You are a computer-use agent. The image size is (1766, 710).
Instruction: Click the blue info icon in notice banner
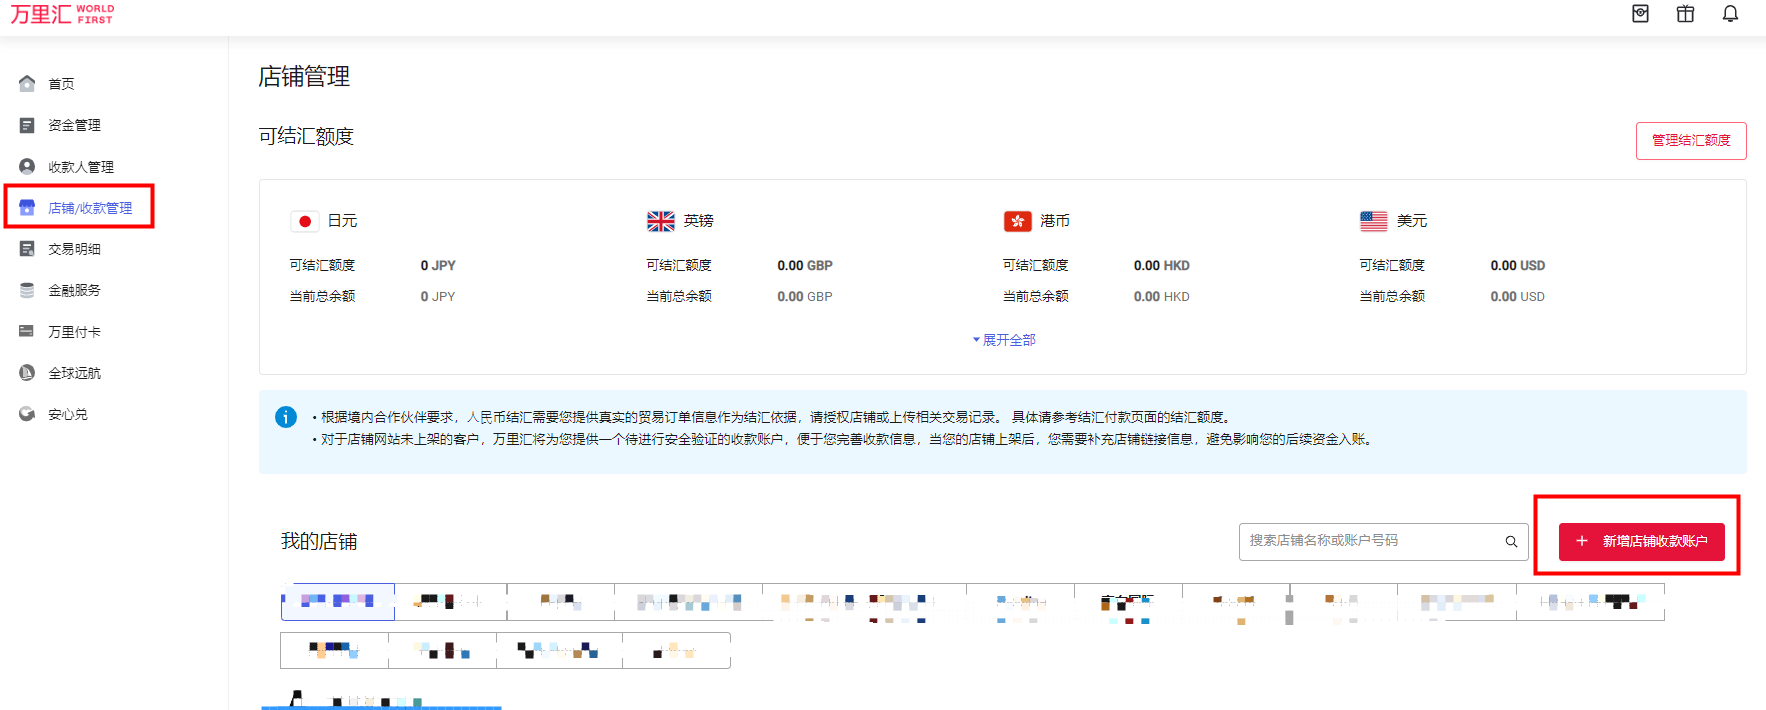[x=286, y=417]
